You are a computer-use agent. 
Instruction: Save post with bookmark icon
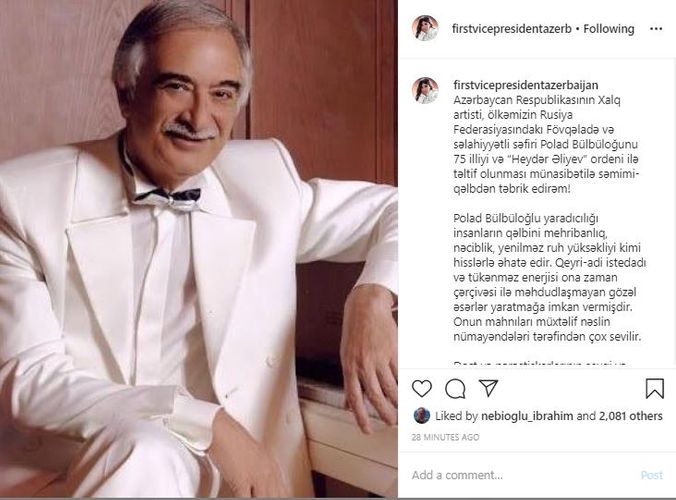[654, 388]
